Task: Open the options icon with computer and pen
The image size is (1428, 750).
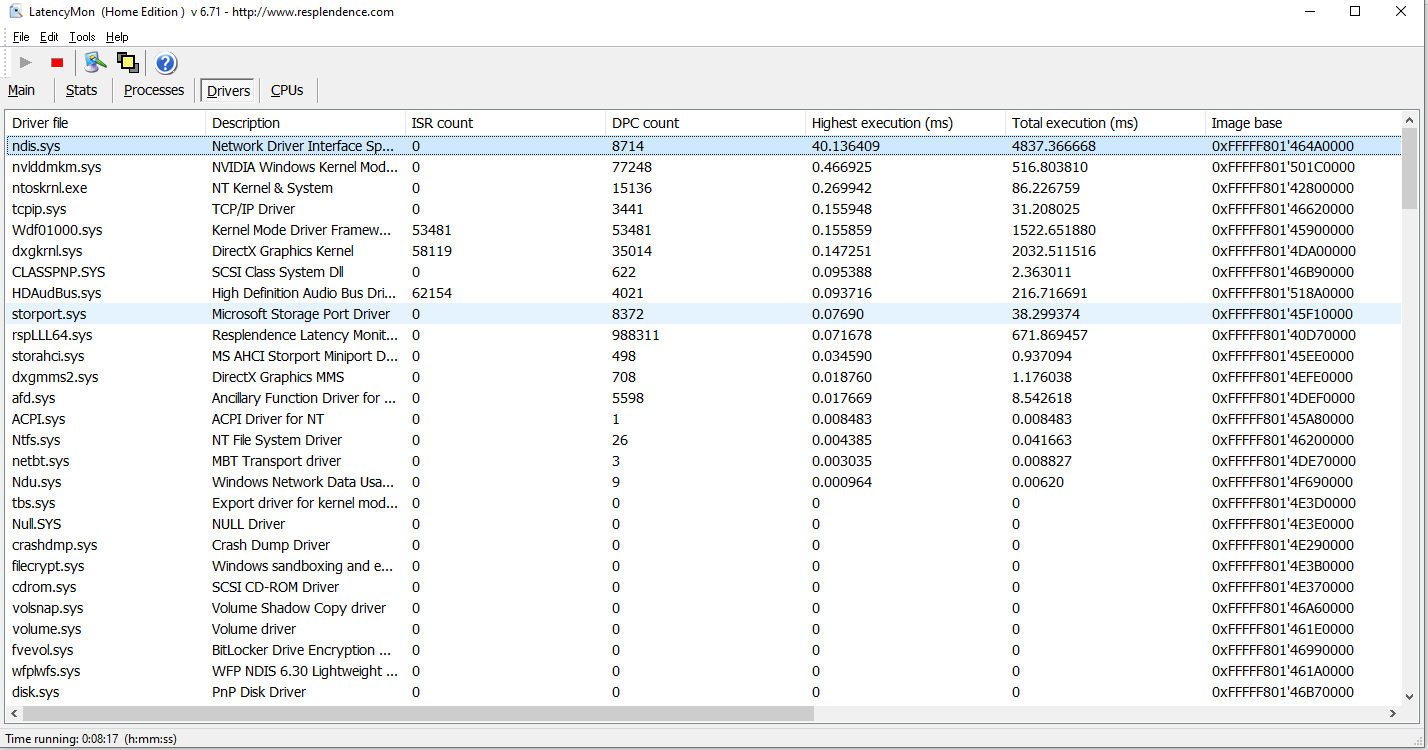Action: pyautogui.click(x=95, y=63)
